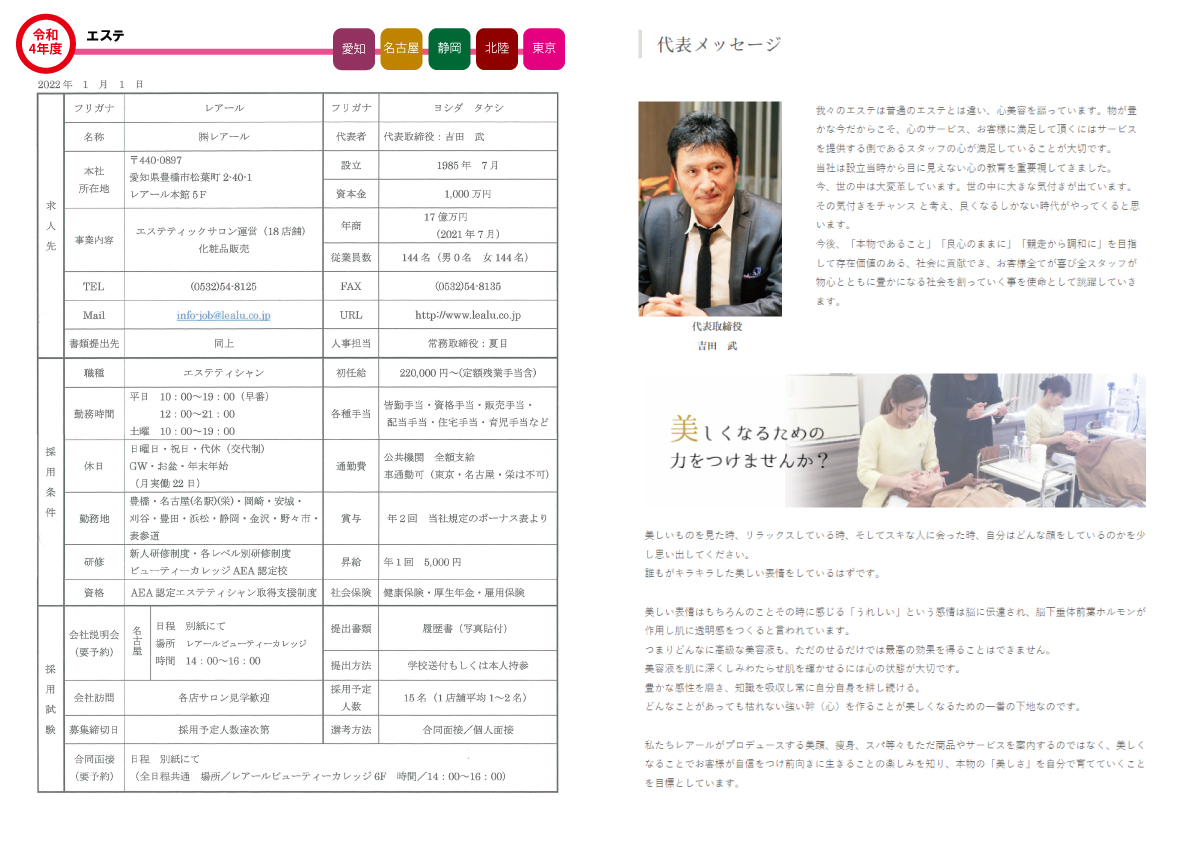
Task: Open the info-job@lealu.co.jp email link
Action: tap(223, 315)
